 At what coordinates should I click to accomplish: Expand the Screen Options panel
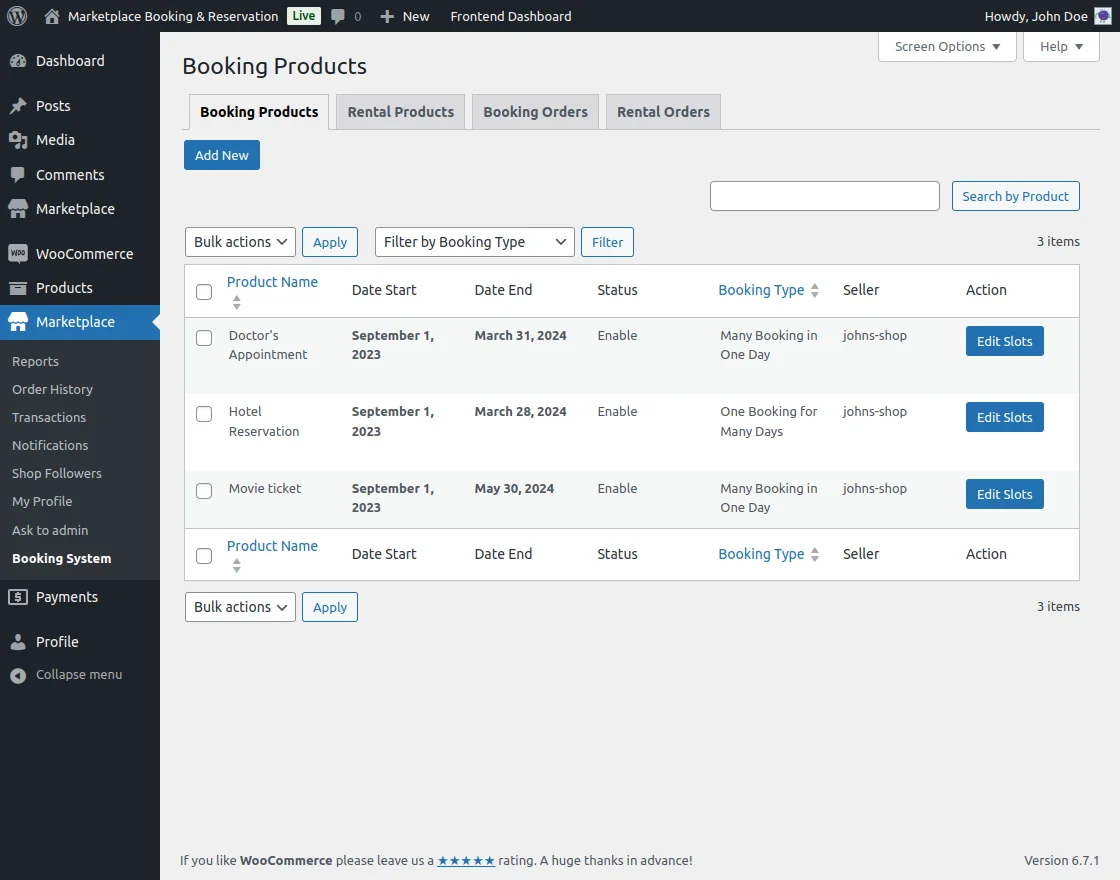coord(946,46)
